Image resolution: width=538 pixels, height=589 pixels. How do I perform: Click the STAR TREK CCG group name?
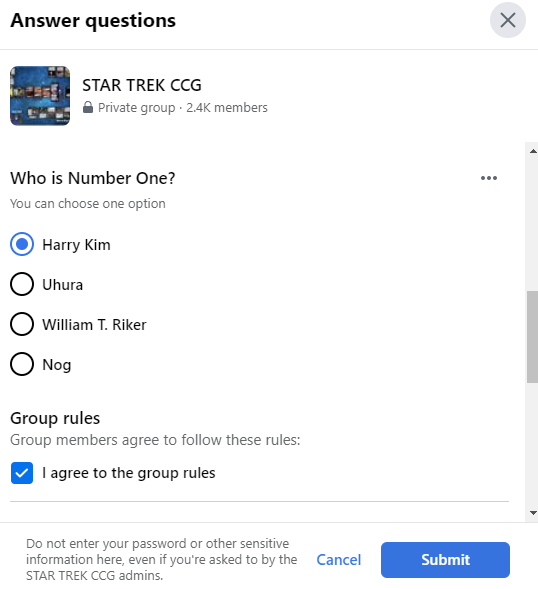(x=142, y=85)
